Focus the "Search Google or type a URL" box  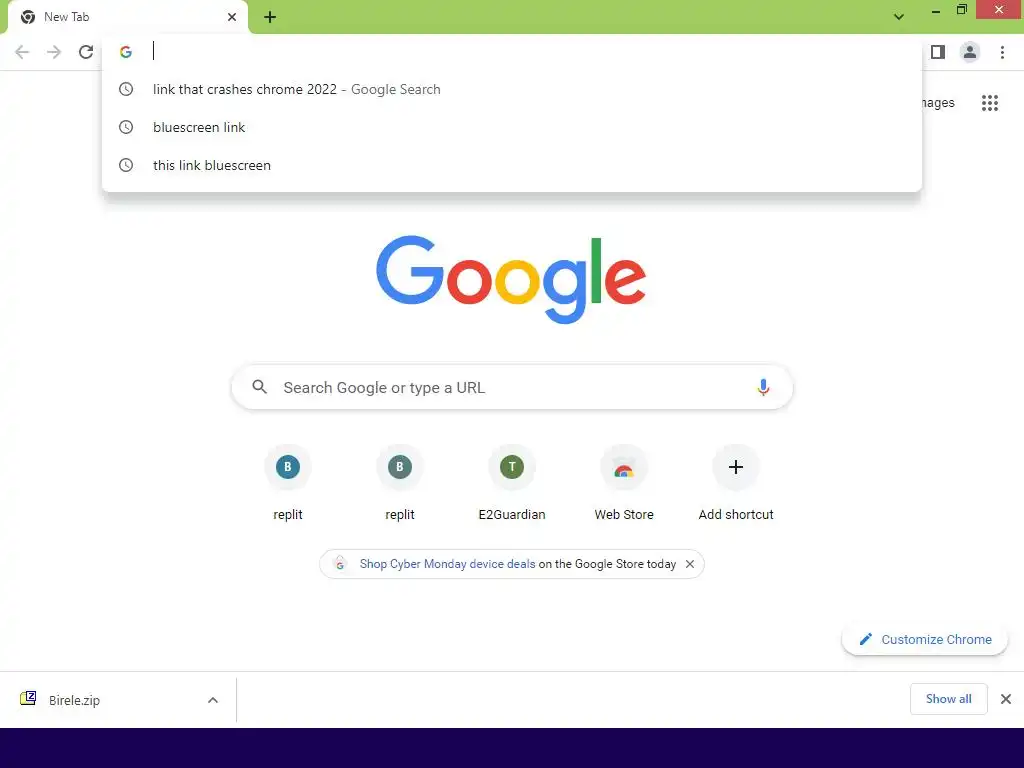coord(512,387)
